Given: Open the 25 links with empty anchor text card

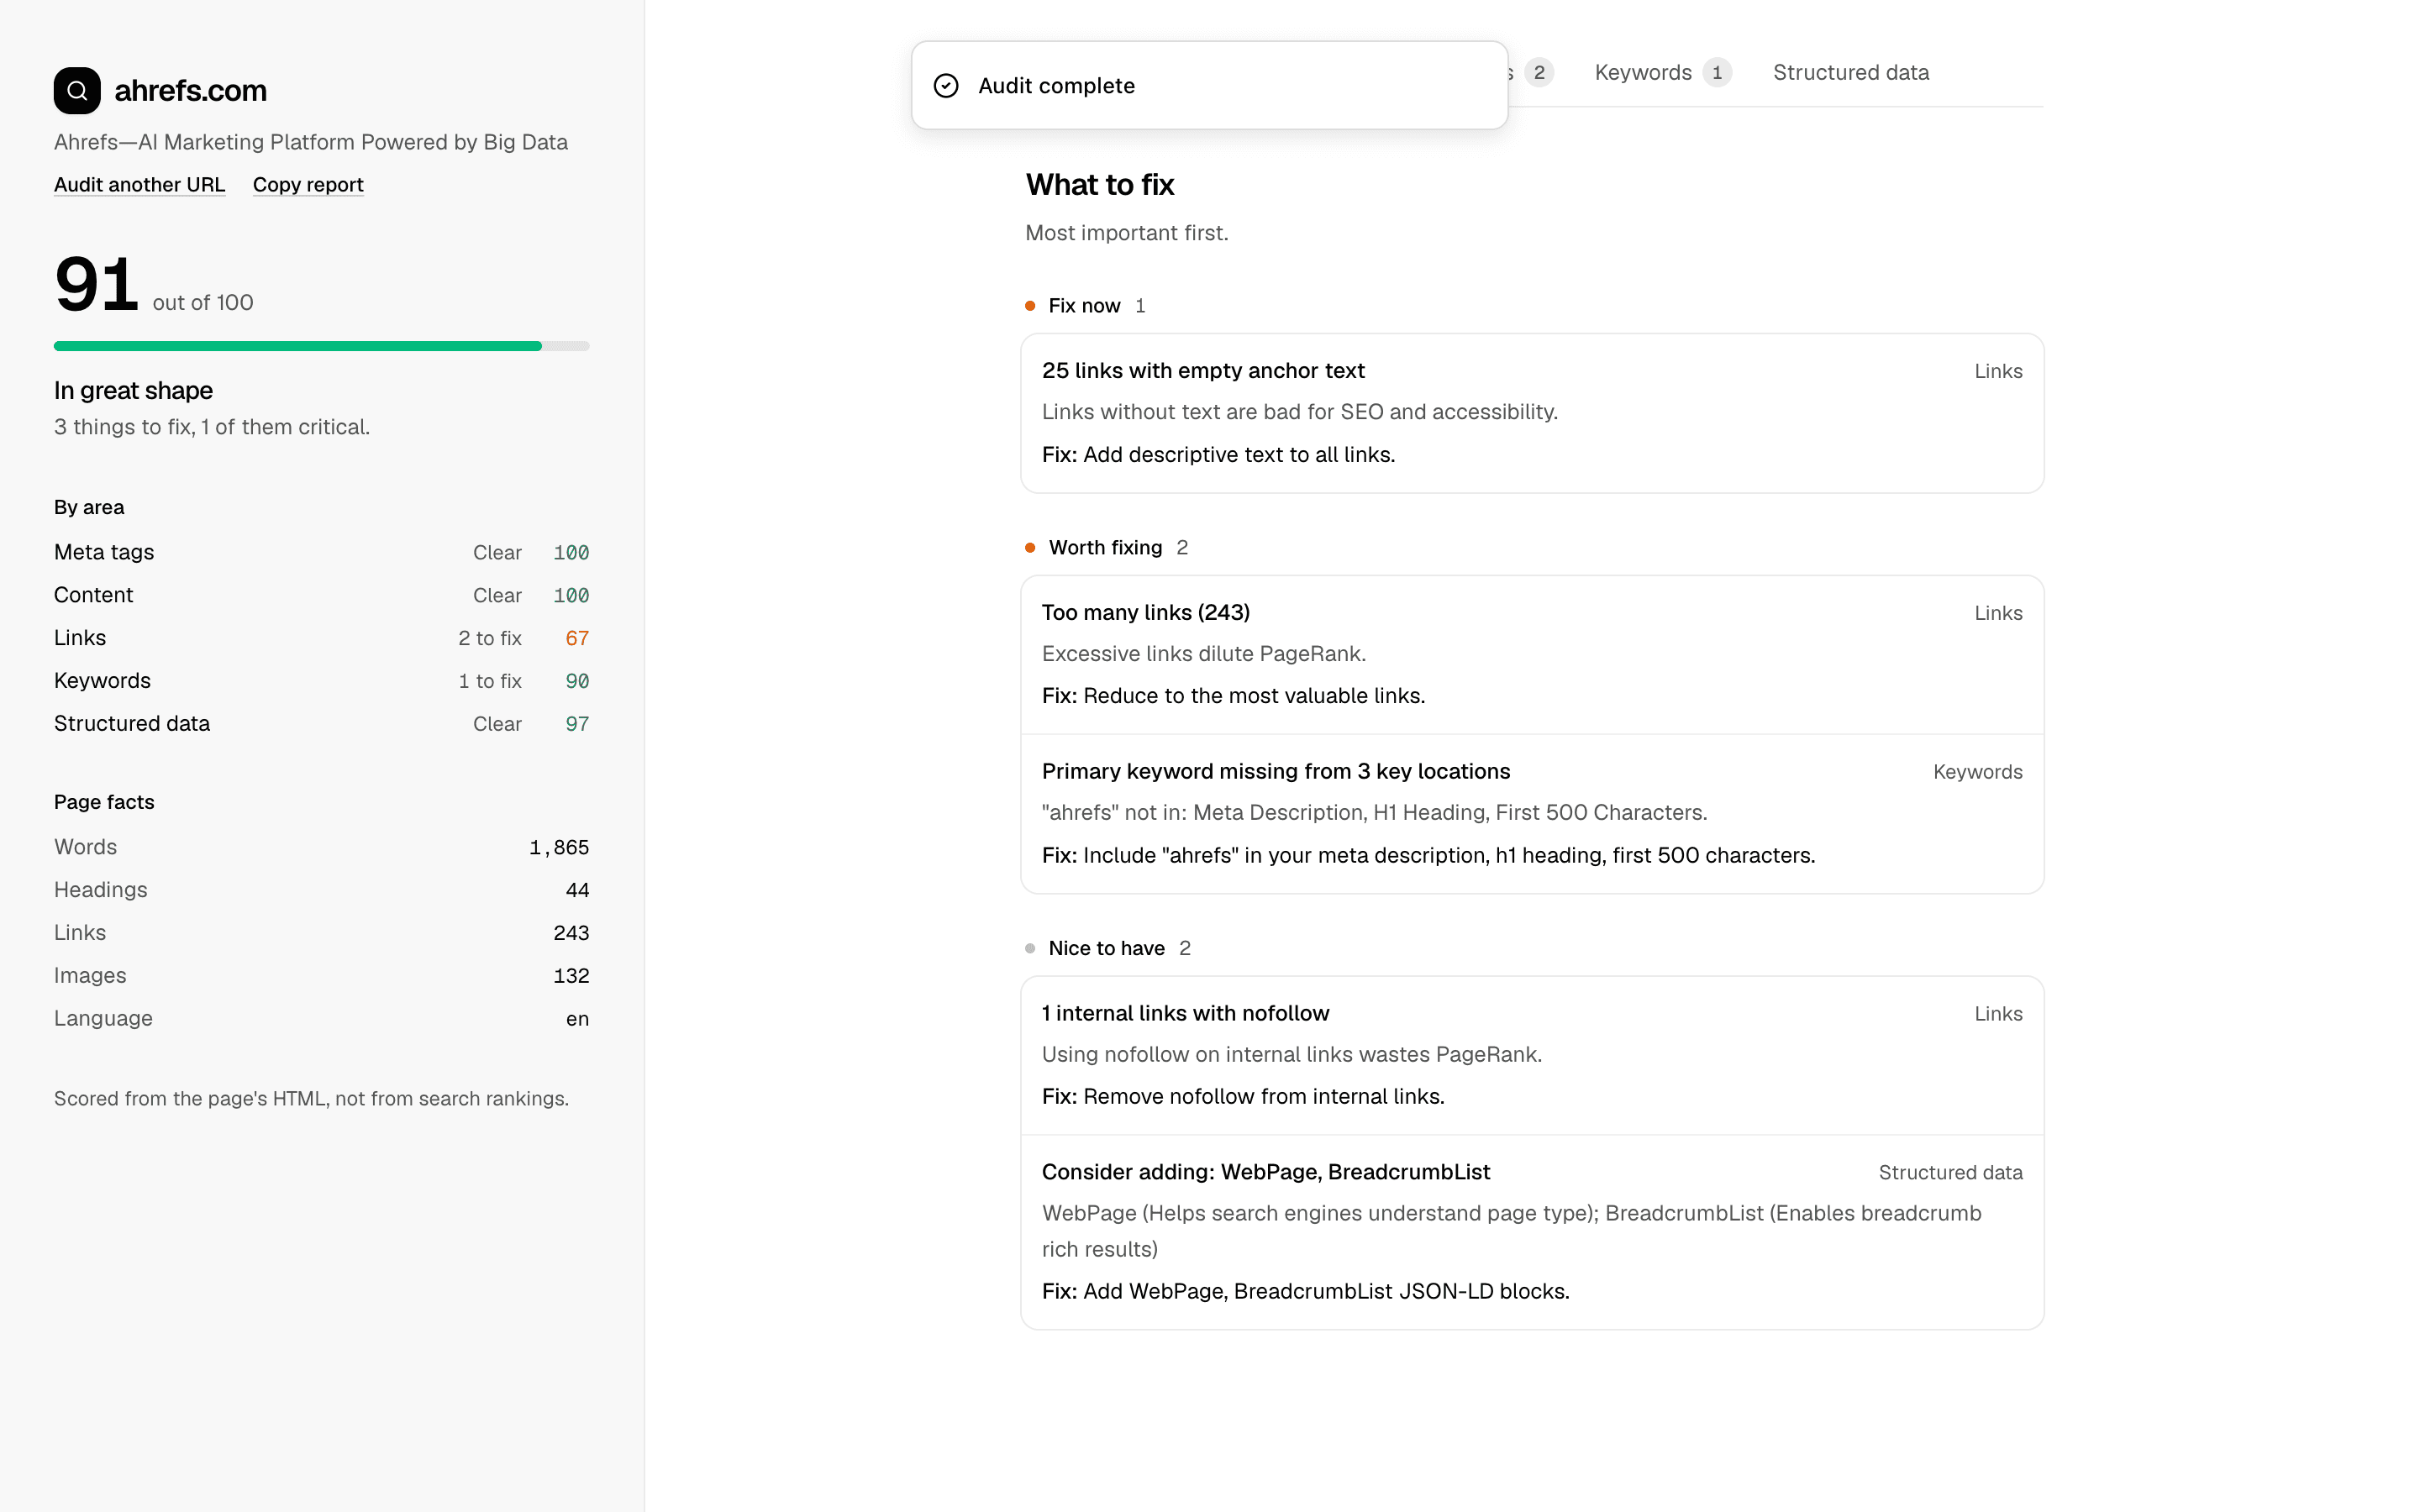Looking at the screenshot, I should [x=1532, y=413].
